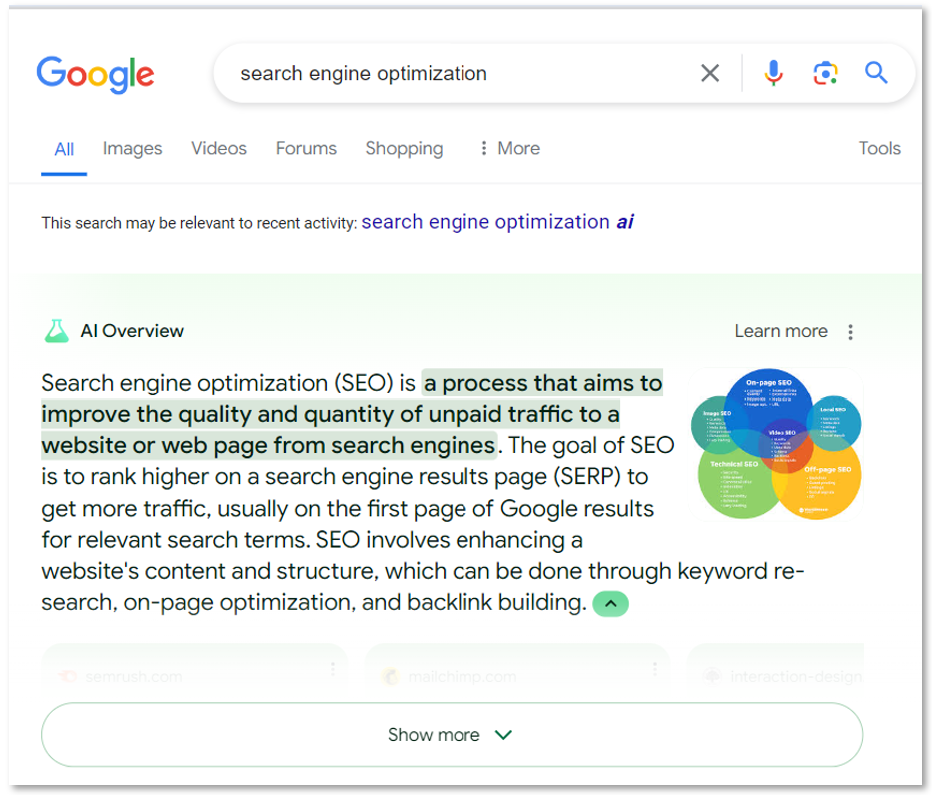Switch to the Images tab
Screen dimensions: 932x795
(x=132, y=148)
